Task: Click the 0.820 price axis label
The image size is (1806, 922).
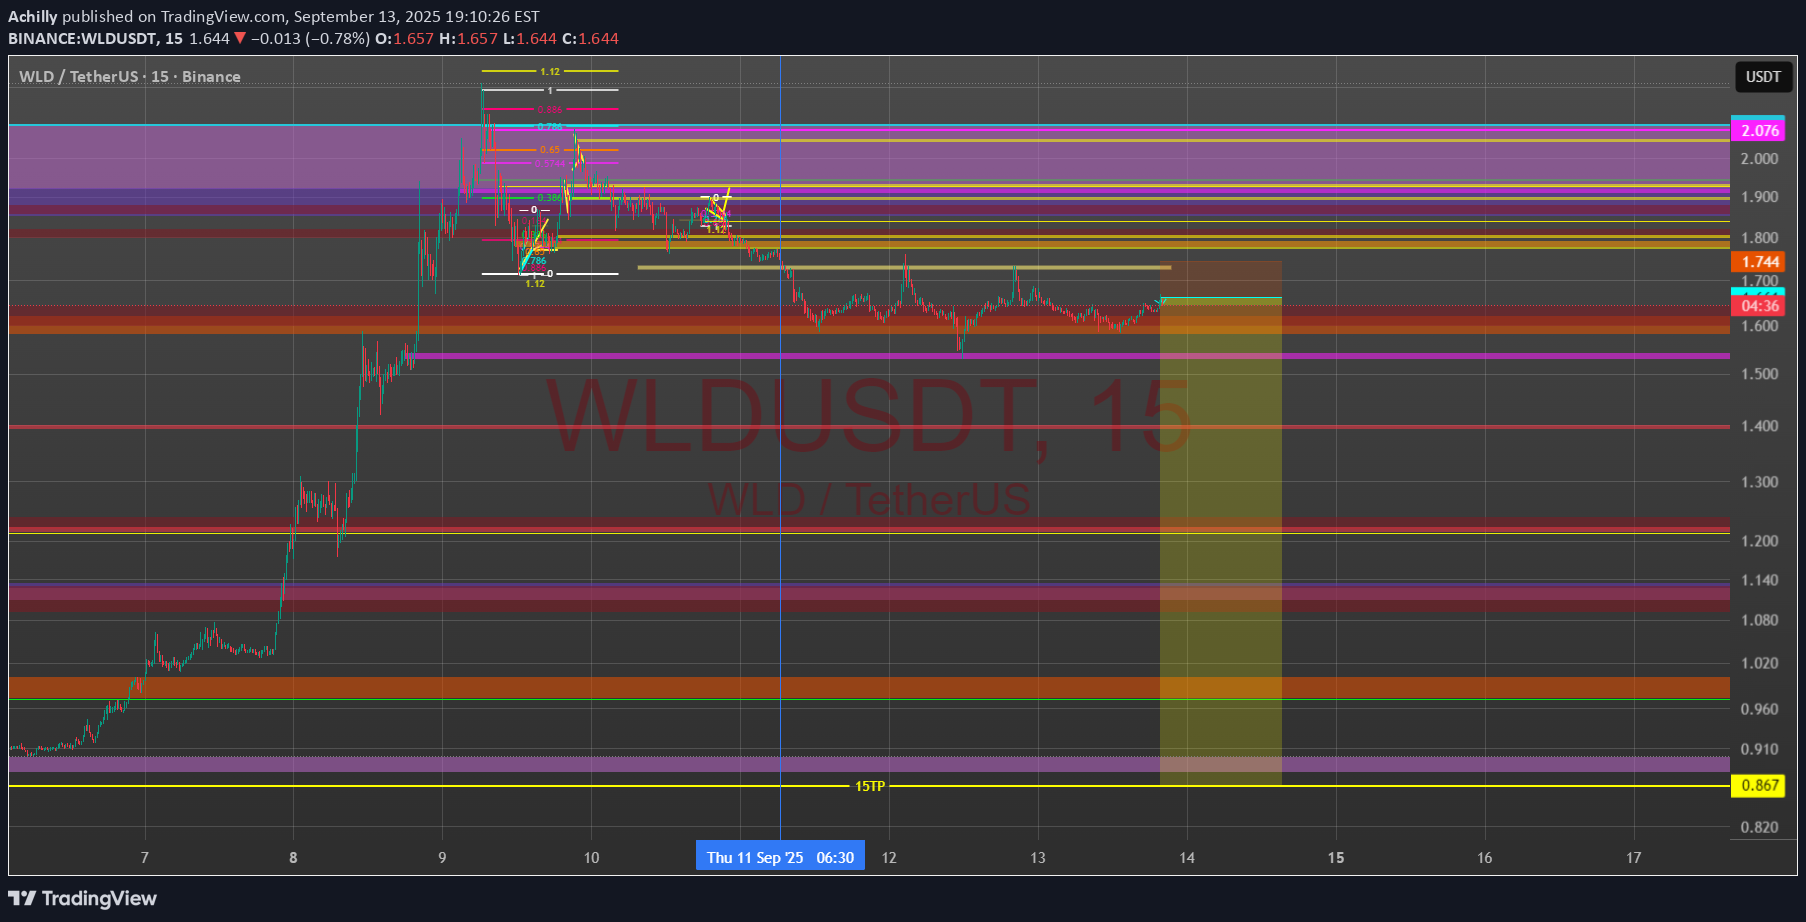Action: (x=1760, y=827)
